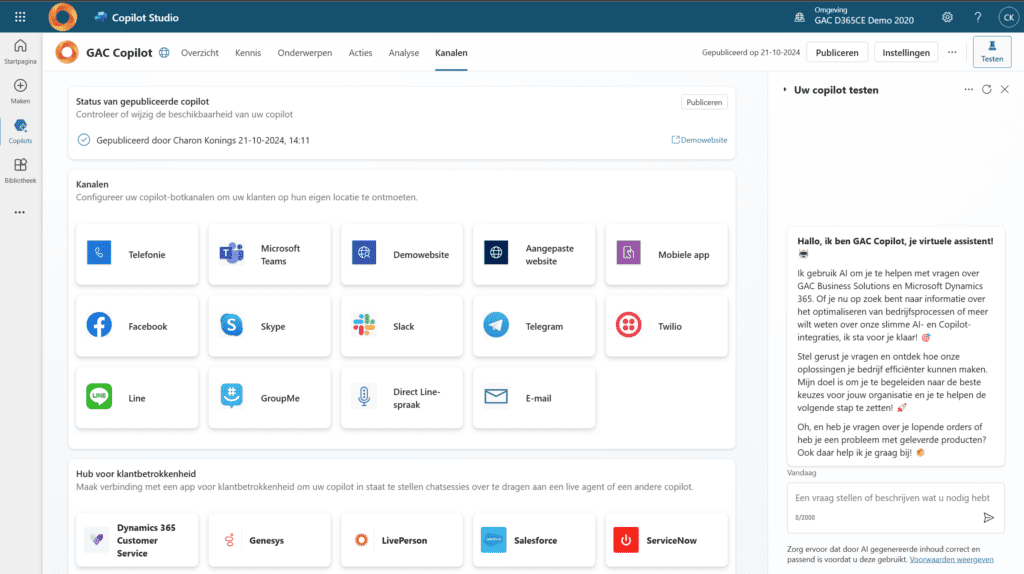Click the send message arrow

989,518
